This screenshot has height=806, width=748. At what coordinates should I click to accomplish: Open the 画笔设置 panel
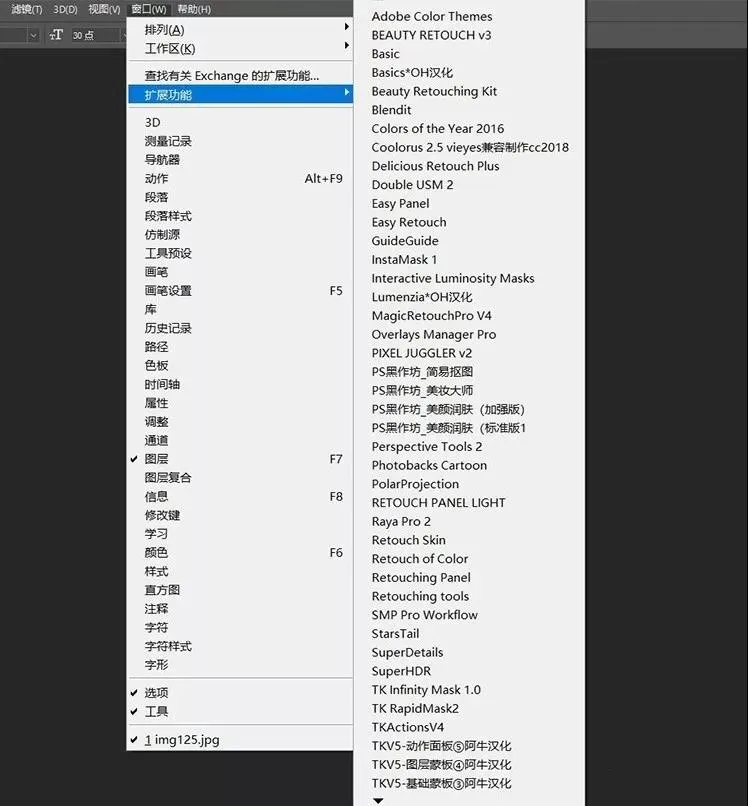point(240,290)
